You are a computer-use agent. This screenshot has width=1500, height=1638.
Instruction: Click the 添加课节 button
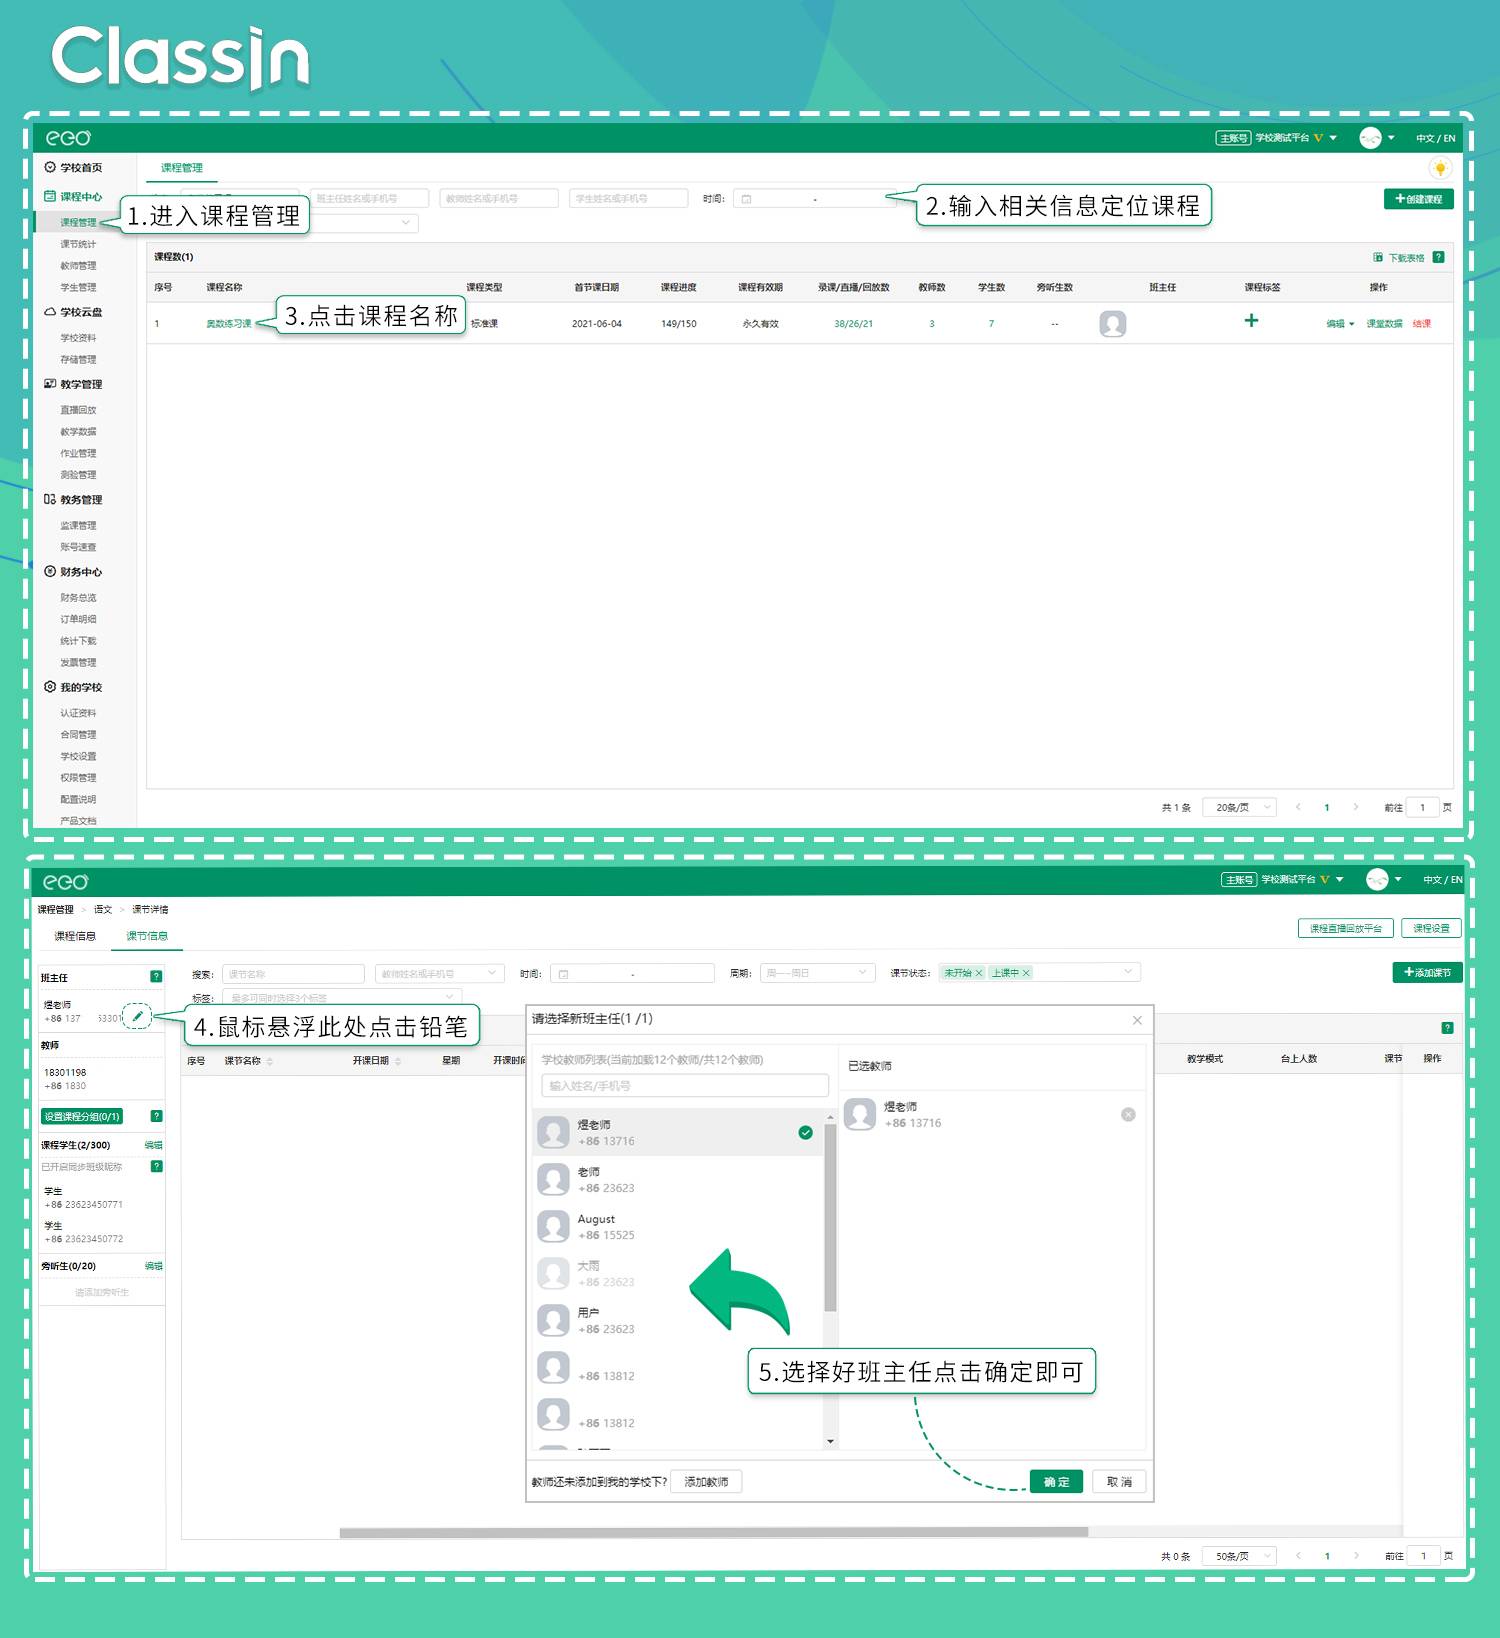(1427, 972)
